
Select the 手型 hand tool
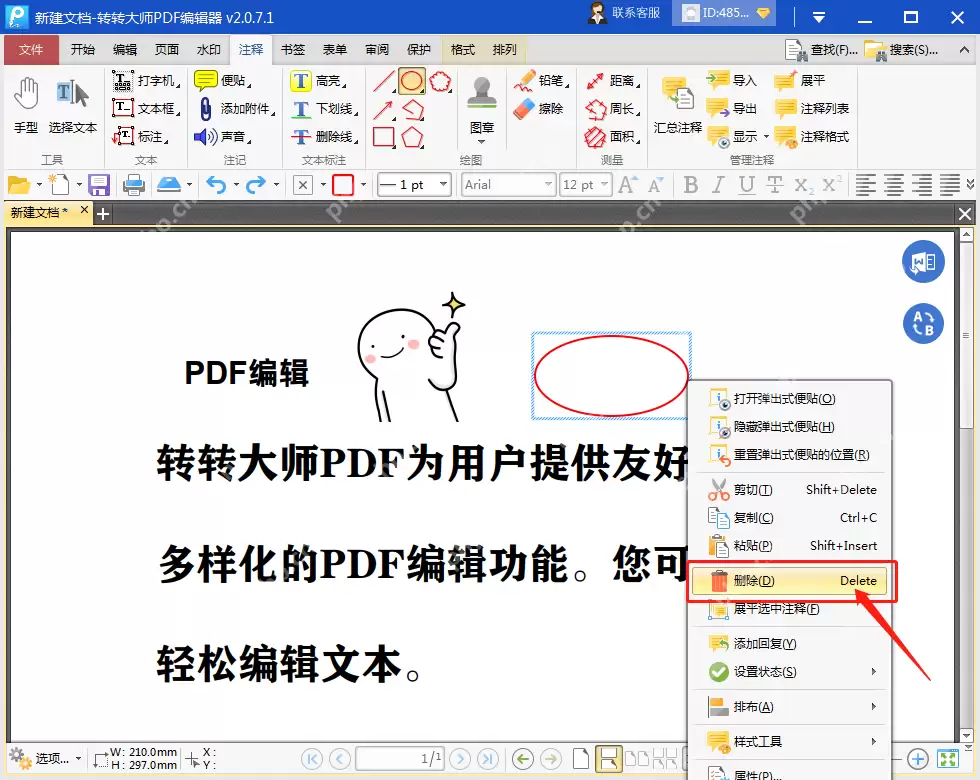pyautogui.click(x=25, y=103)
